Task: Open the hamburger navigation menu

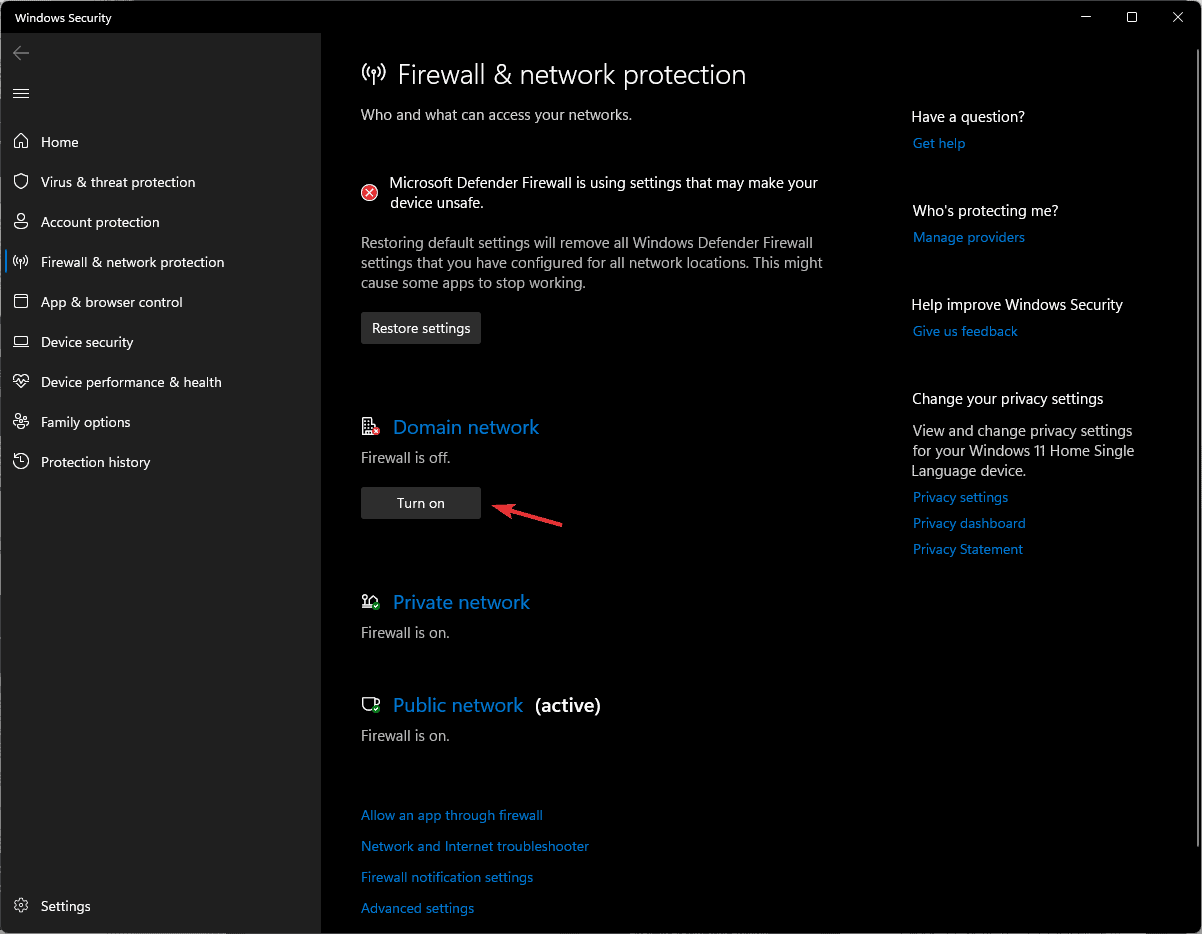Action: click(x=21, y=93)
